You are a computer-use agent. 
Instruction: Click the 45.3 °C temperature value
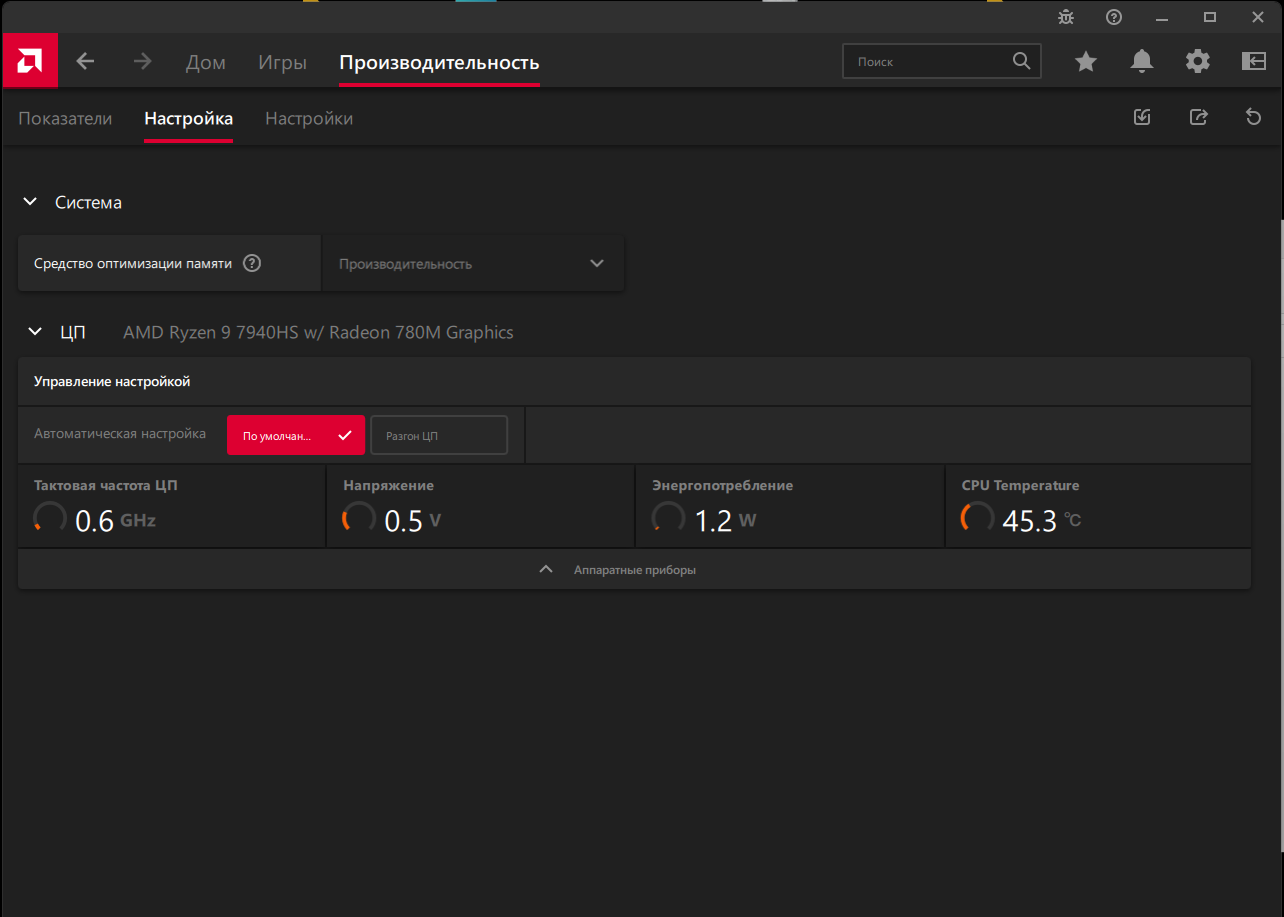tap(1042, 520)
